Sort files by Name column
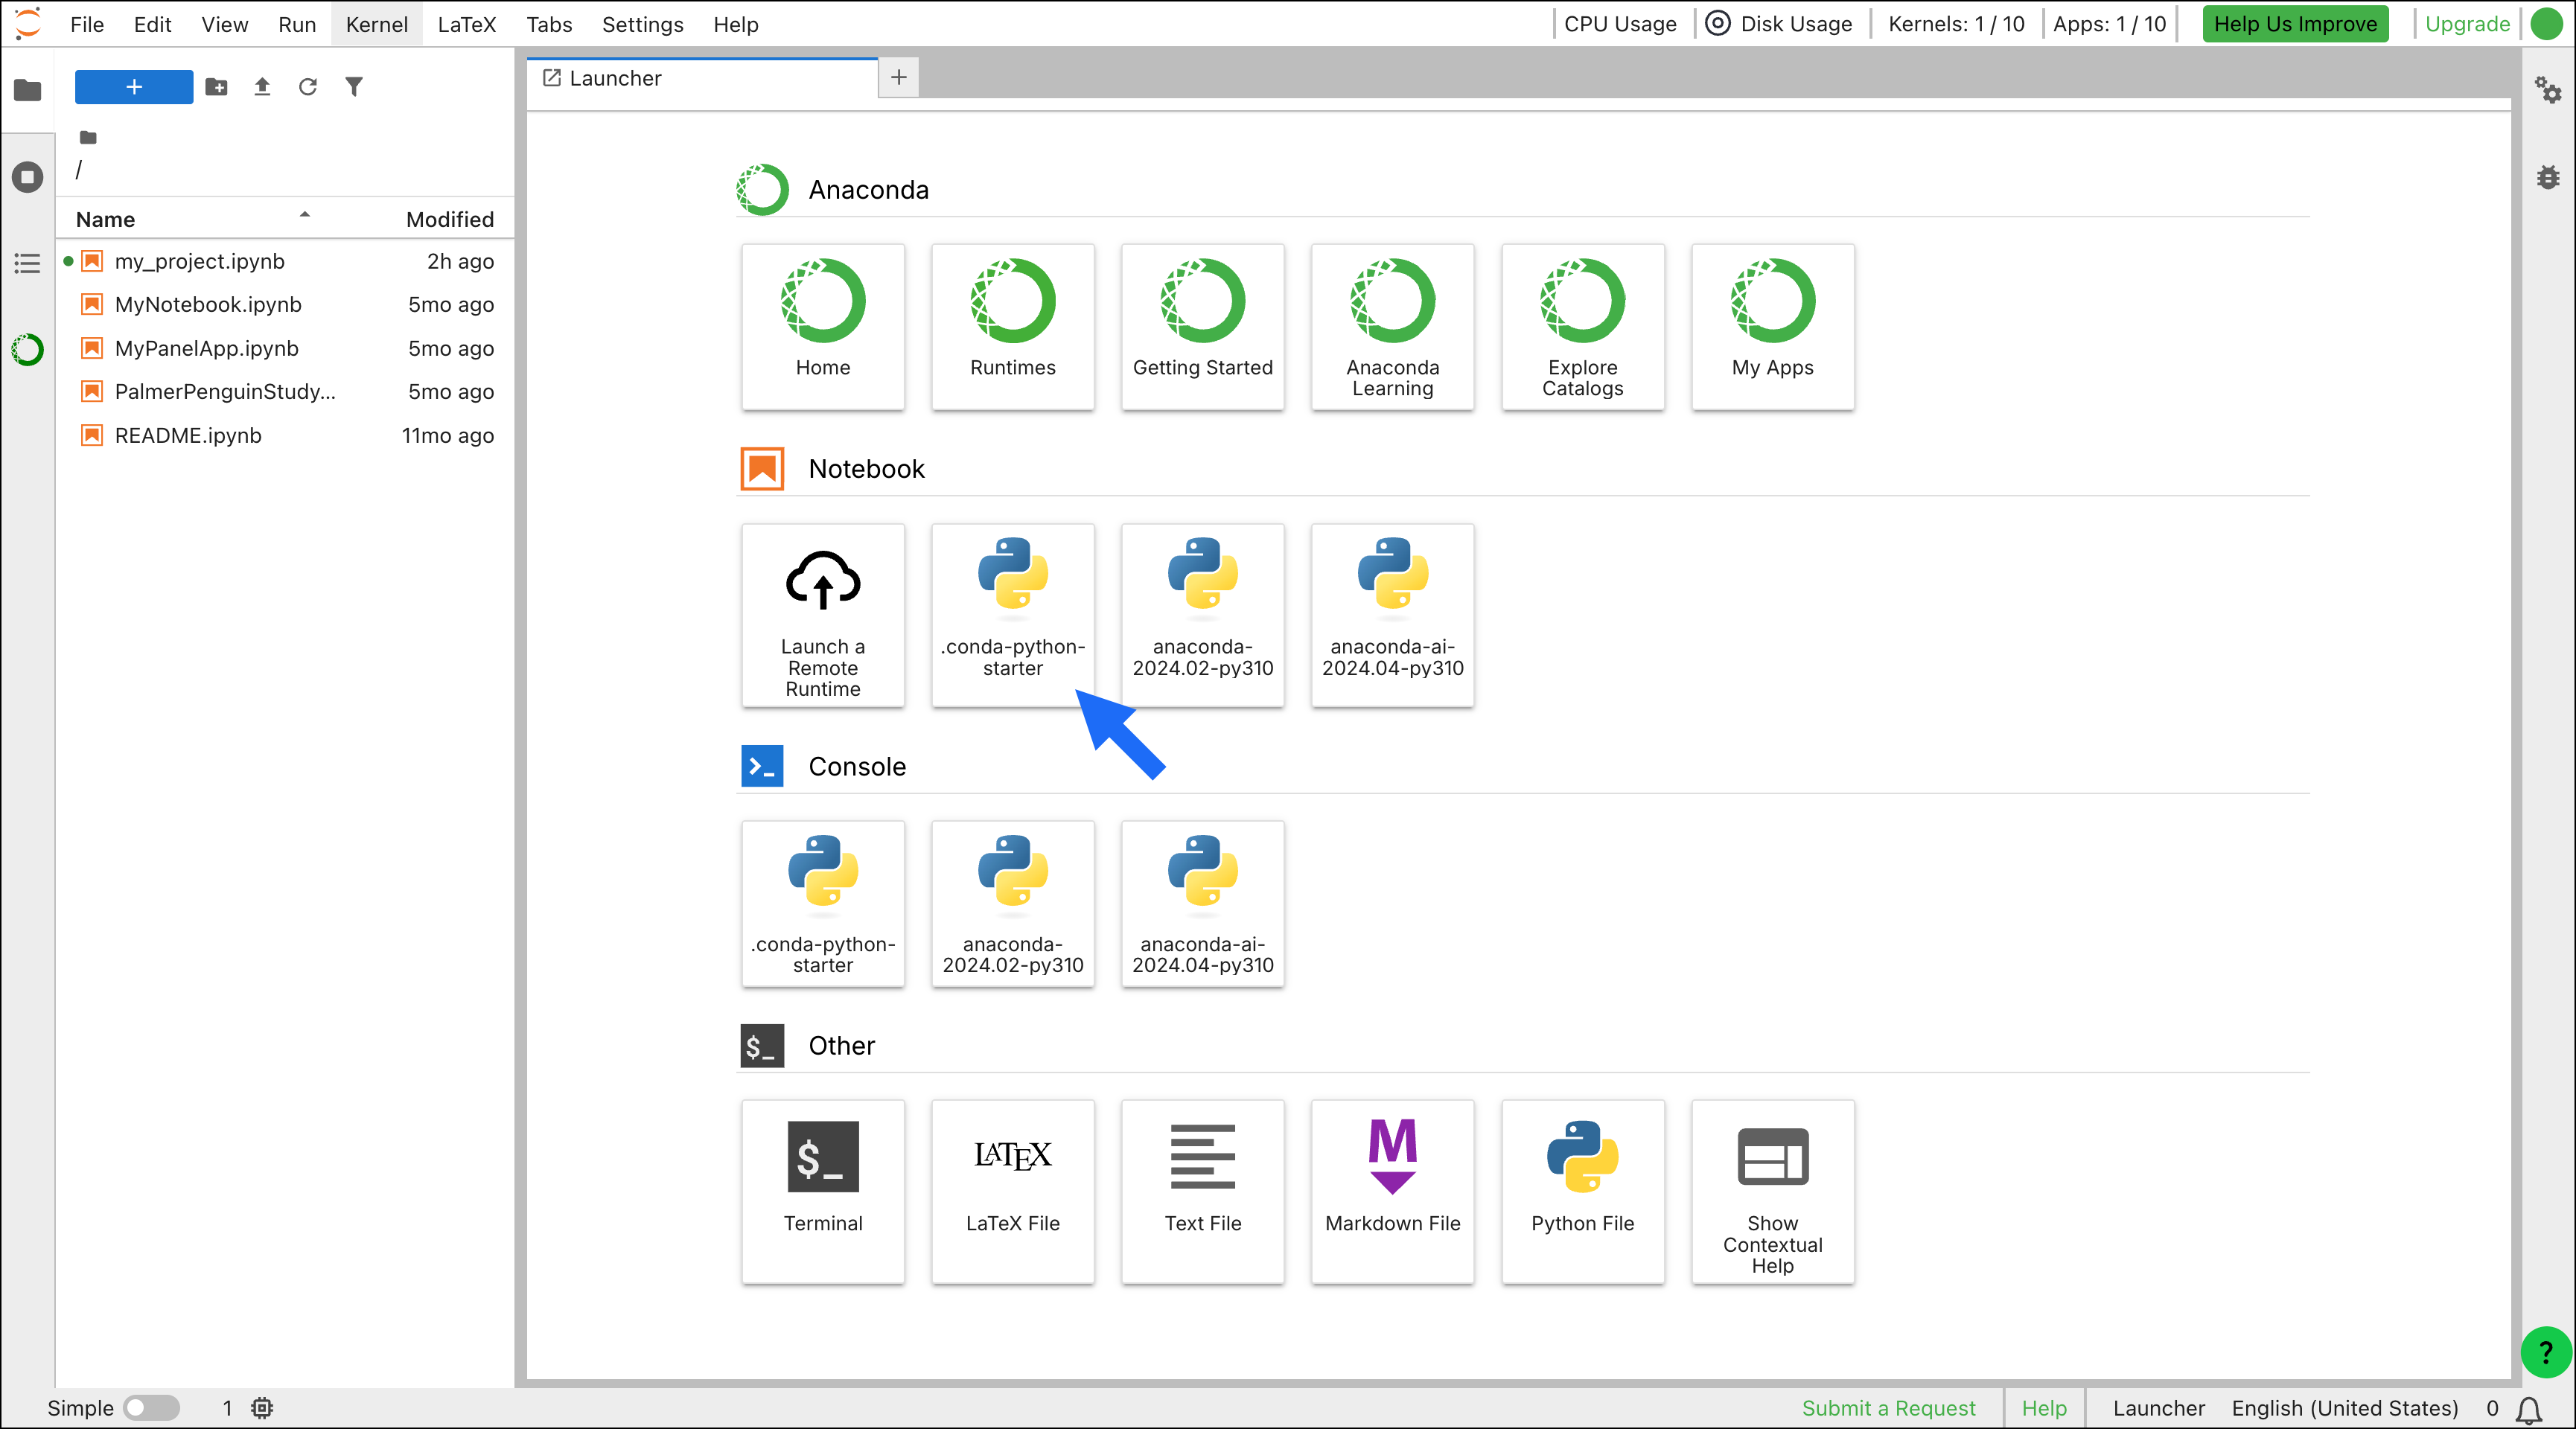Image resolution: width=2576 pixels, height=1429 pixels. coord(105,219)
